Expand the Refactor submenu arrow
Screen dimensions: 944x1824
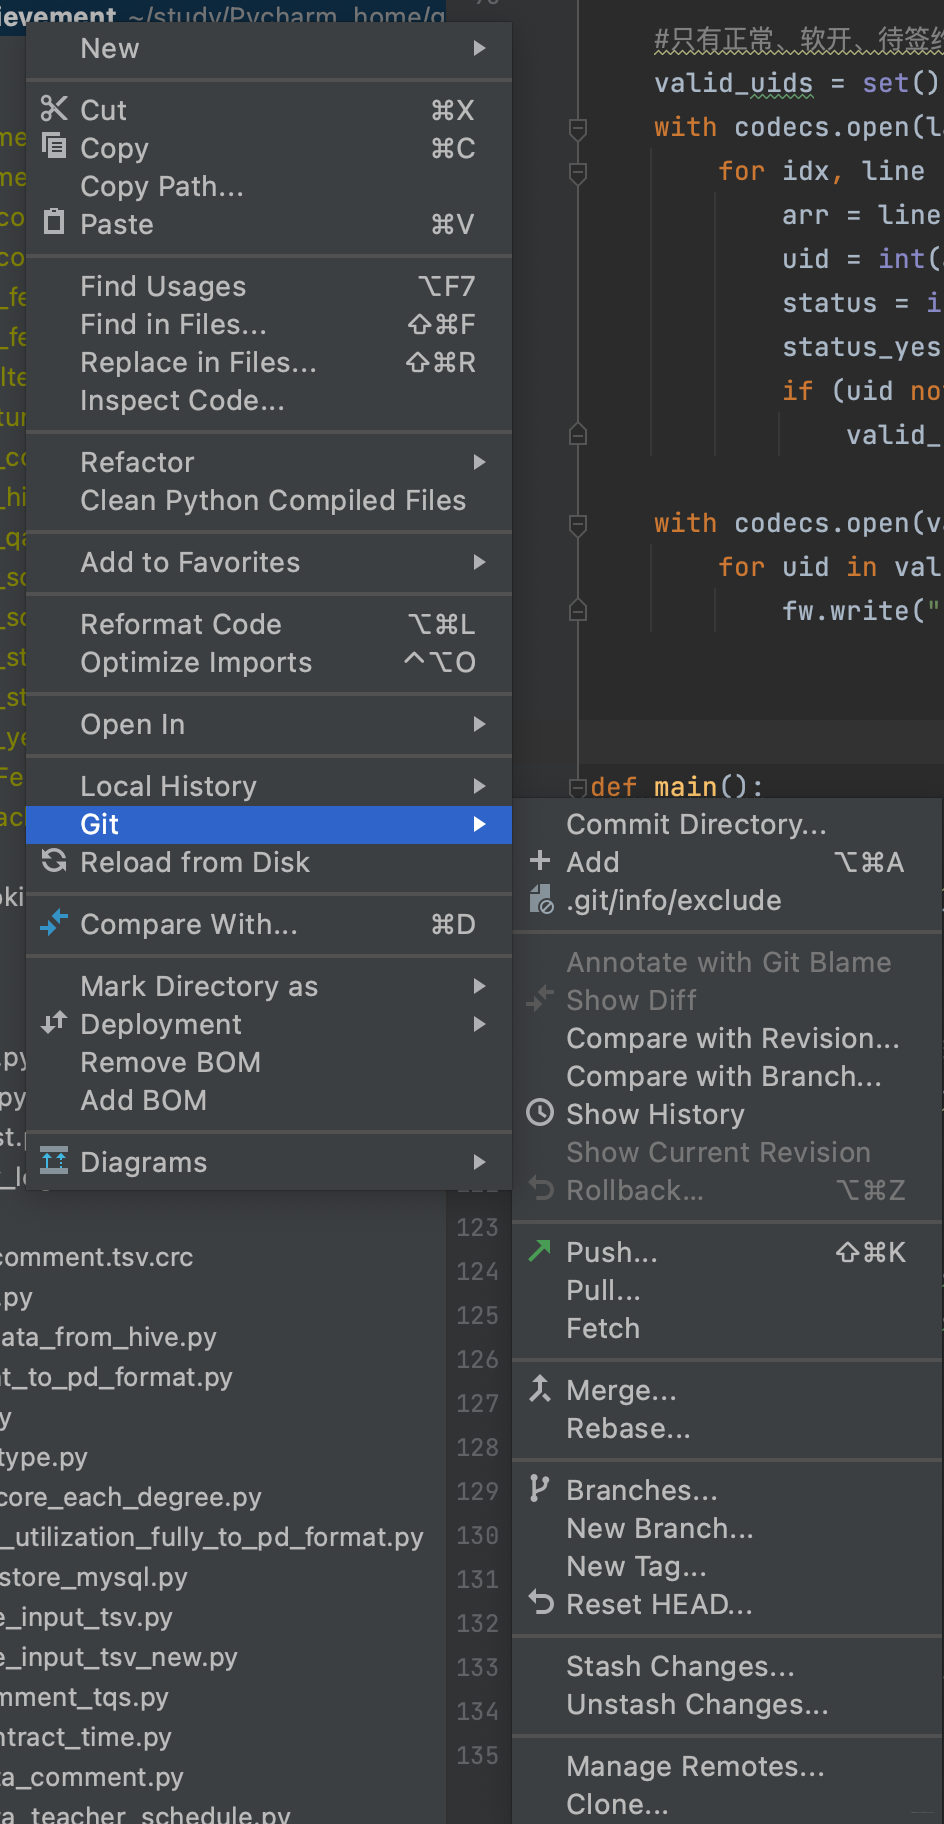(x=480, y=462)
